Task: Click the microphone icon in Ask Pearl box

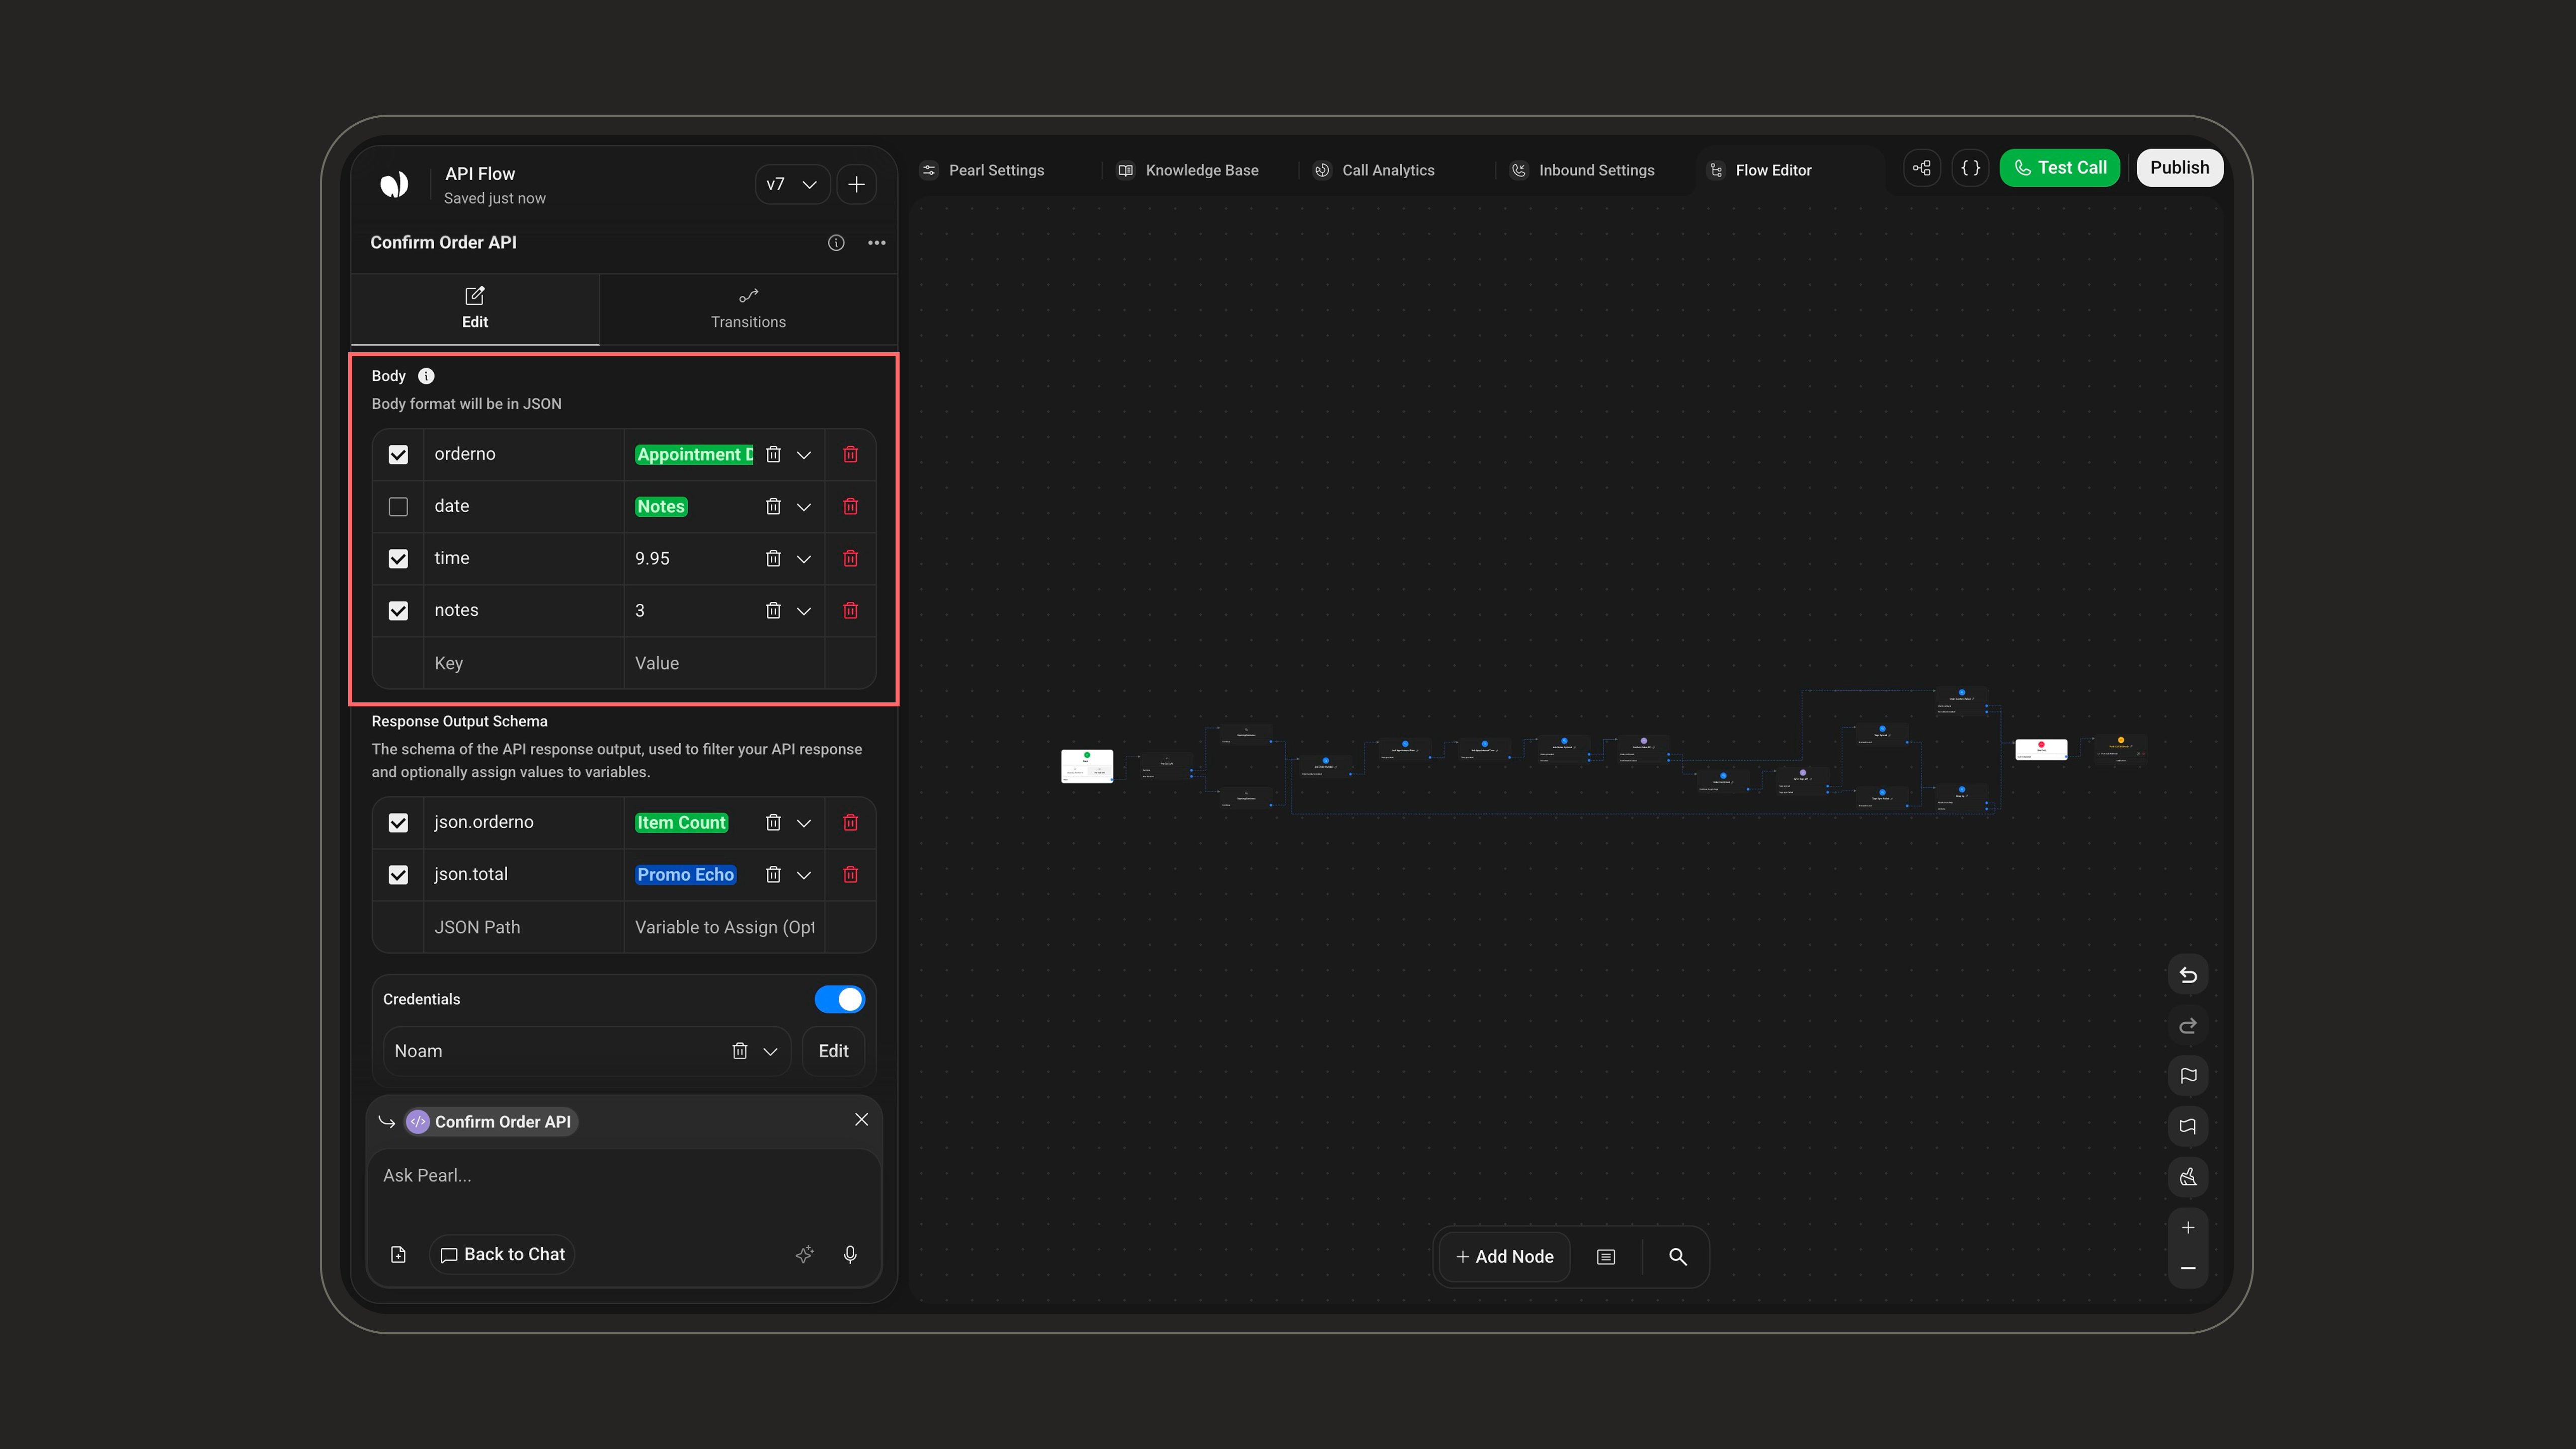Action: [850, 1255]
